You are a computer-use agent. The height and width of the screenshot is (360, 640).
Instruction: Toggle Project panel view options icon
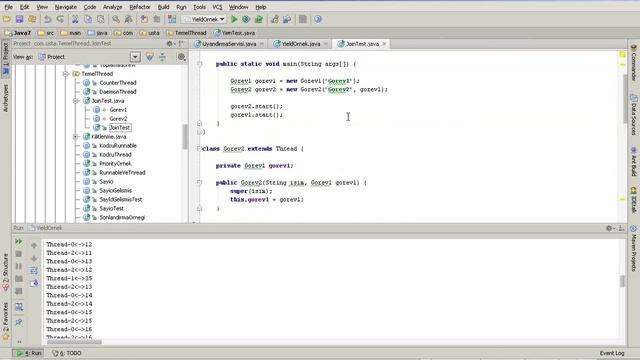point(182,57)
